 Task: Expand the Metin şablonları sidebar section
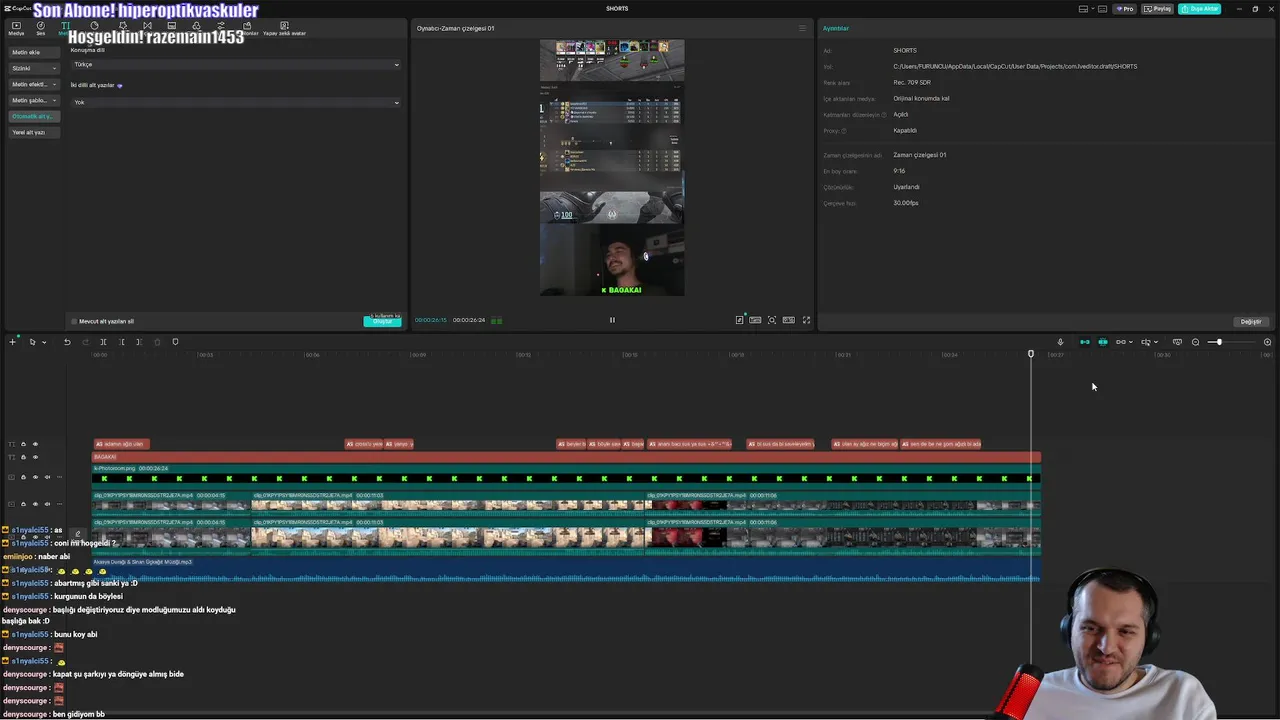pyautogui.click(x=34, y=100)
